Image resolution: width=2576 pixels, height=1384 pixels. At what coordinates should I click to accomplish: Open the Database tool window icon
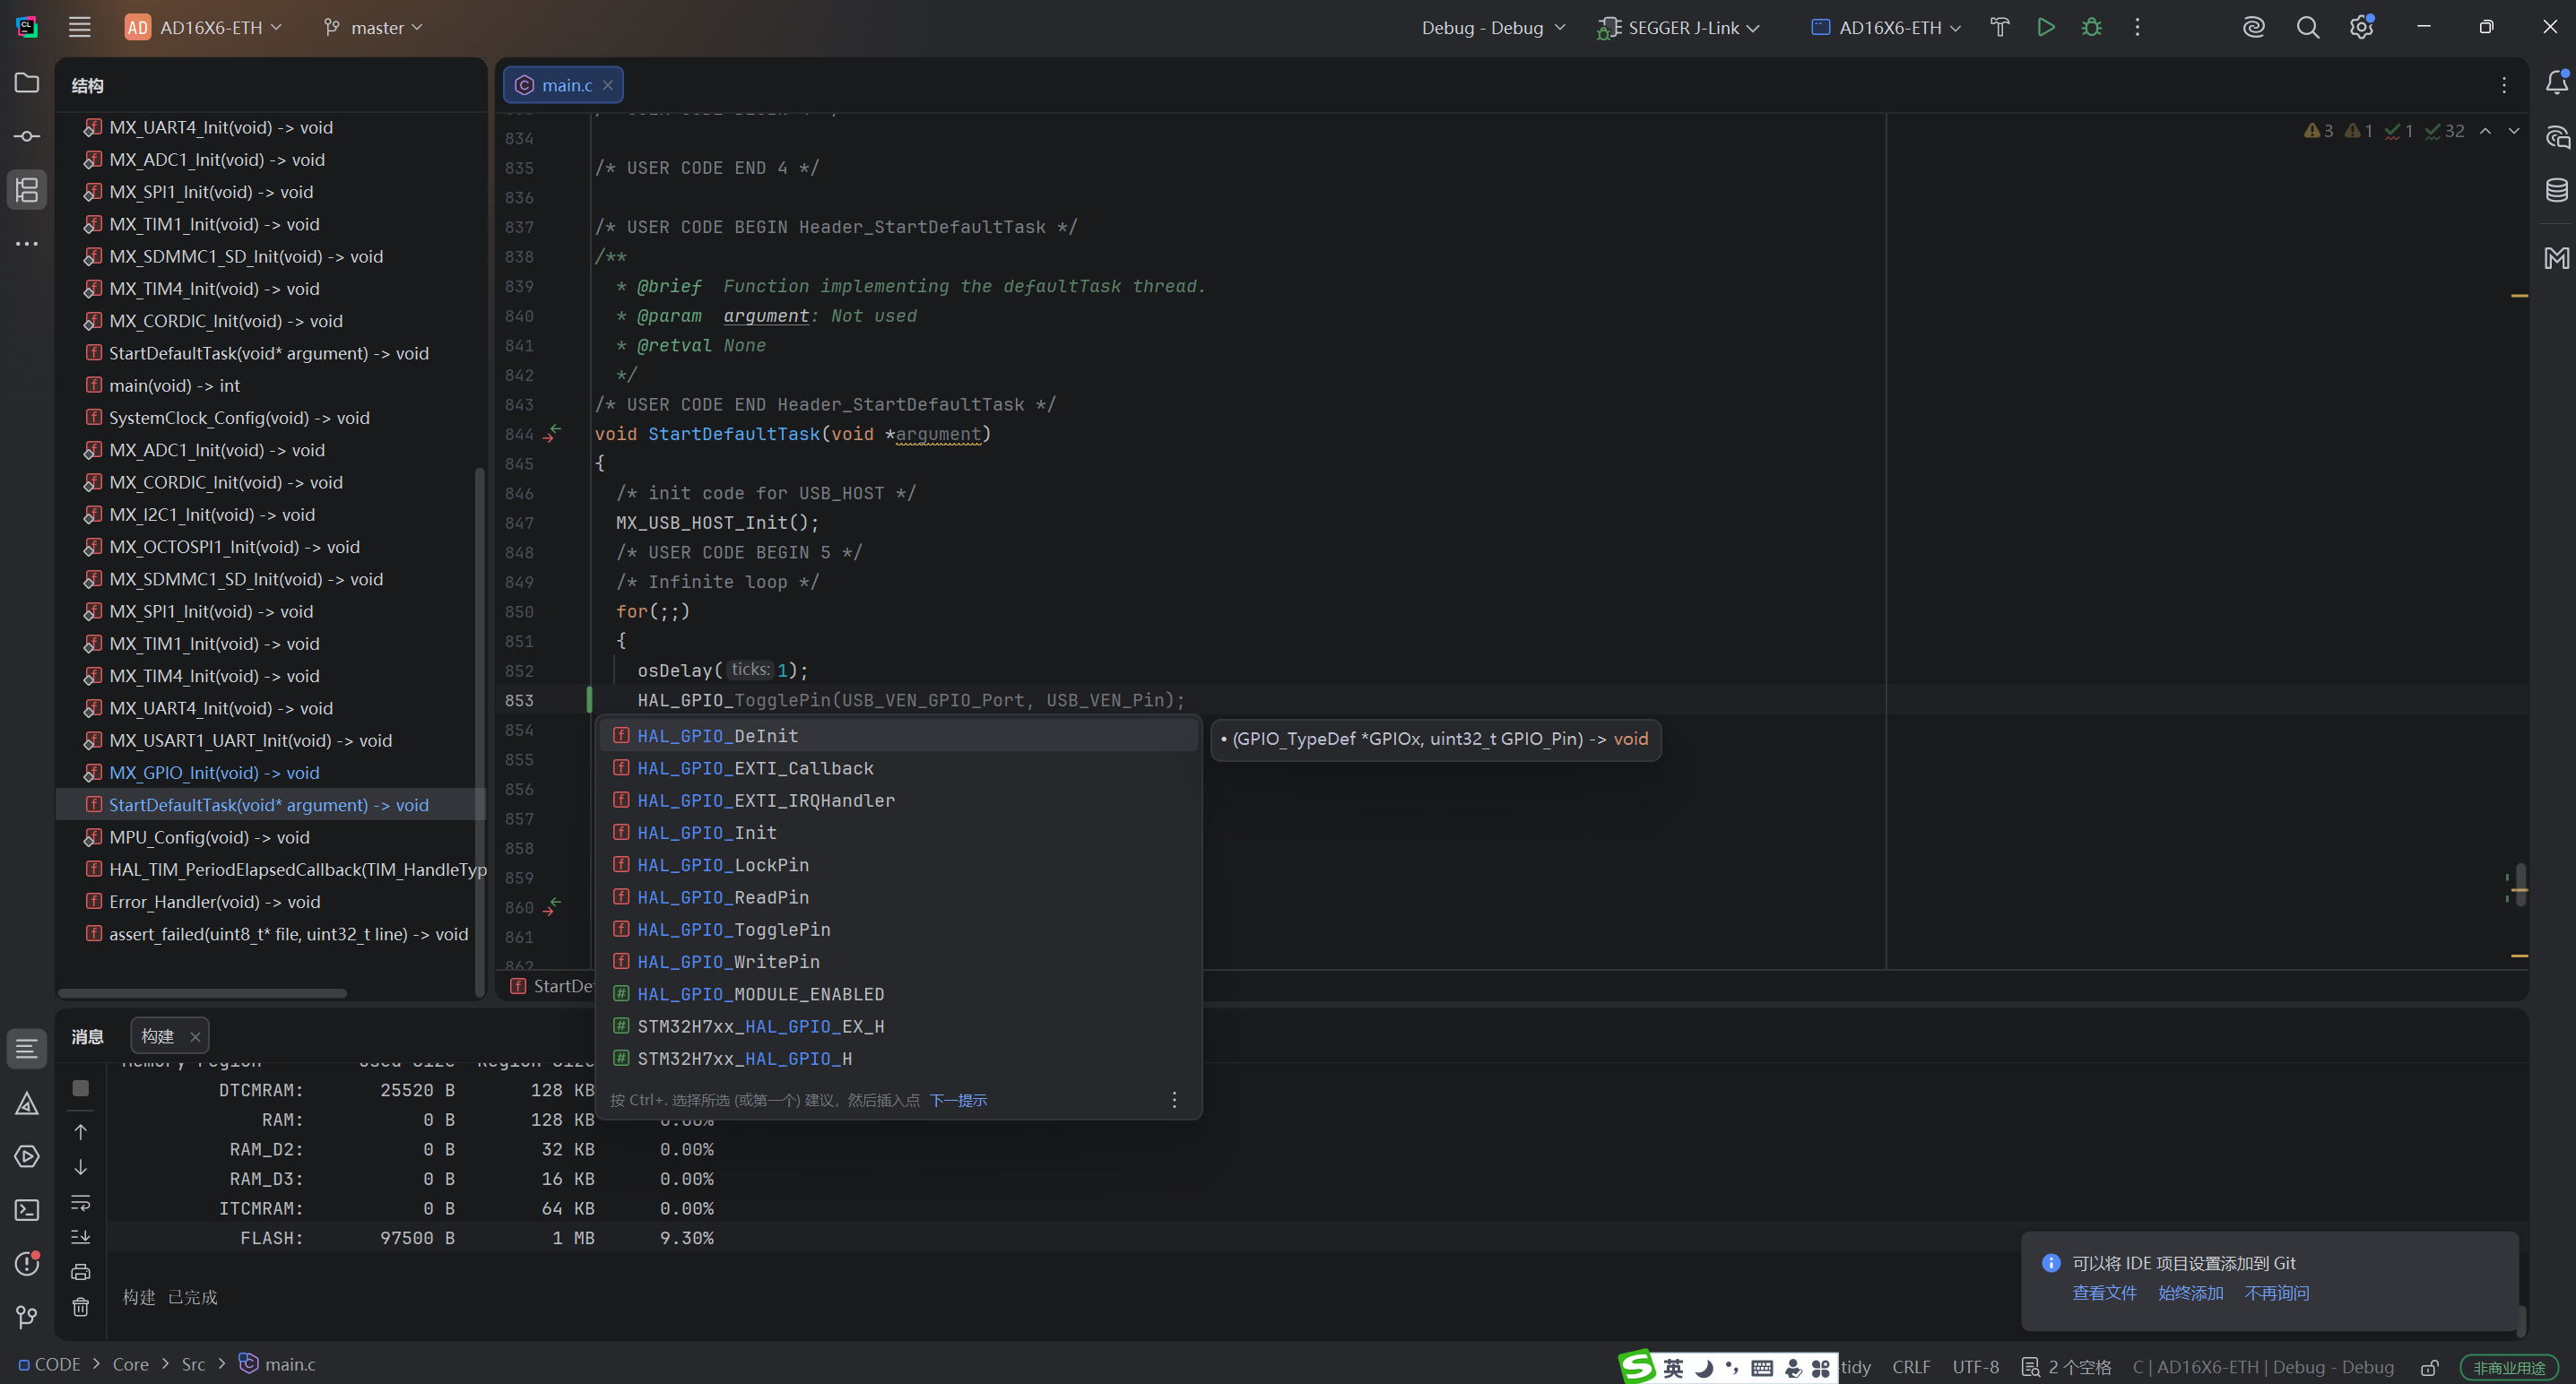[x=2556, y=190]
